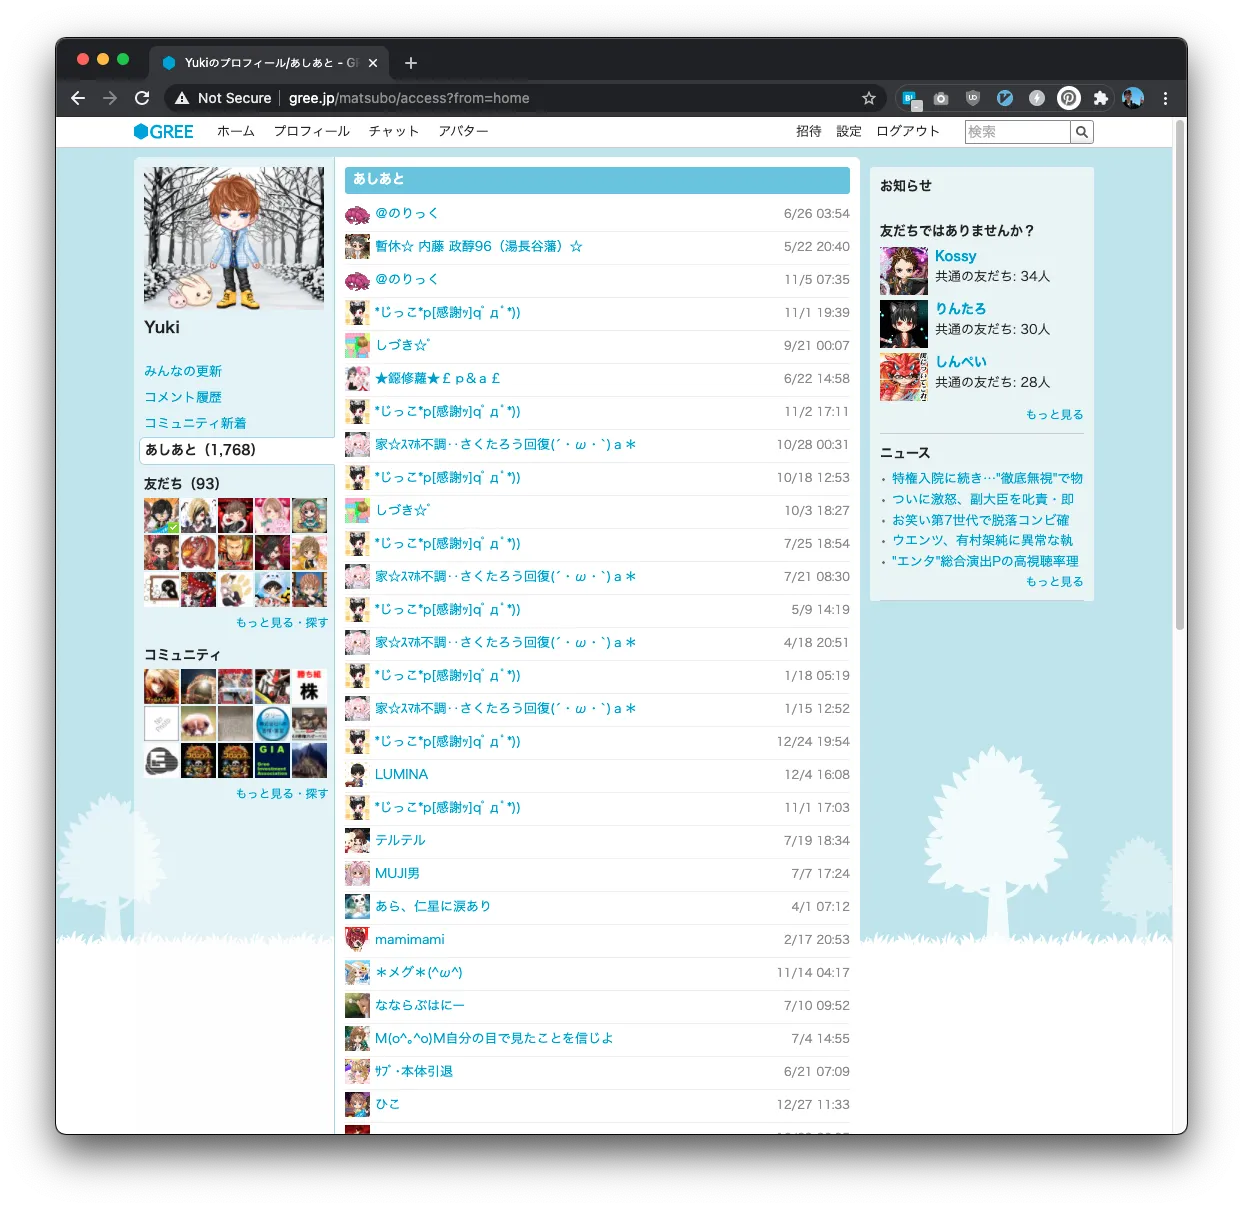Click the Pinterest extension icon
The image size is (1243, 1208).
(1069, 98)
